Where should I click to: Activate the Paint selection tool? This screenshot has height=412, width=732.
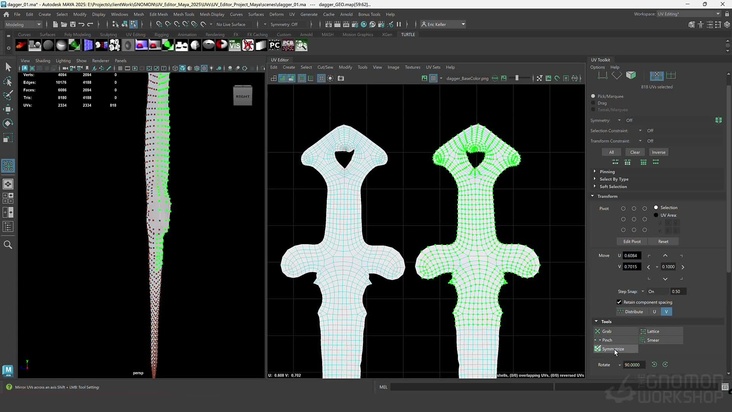click(8, 95)
